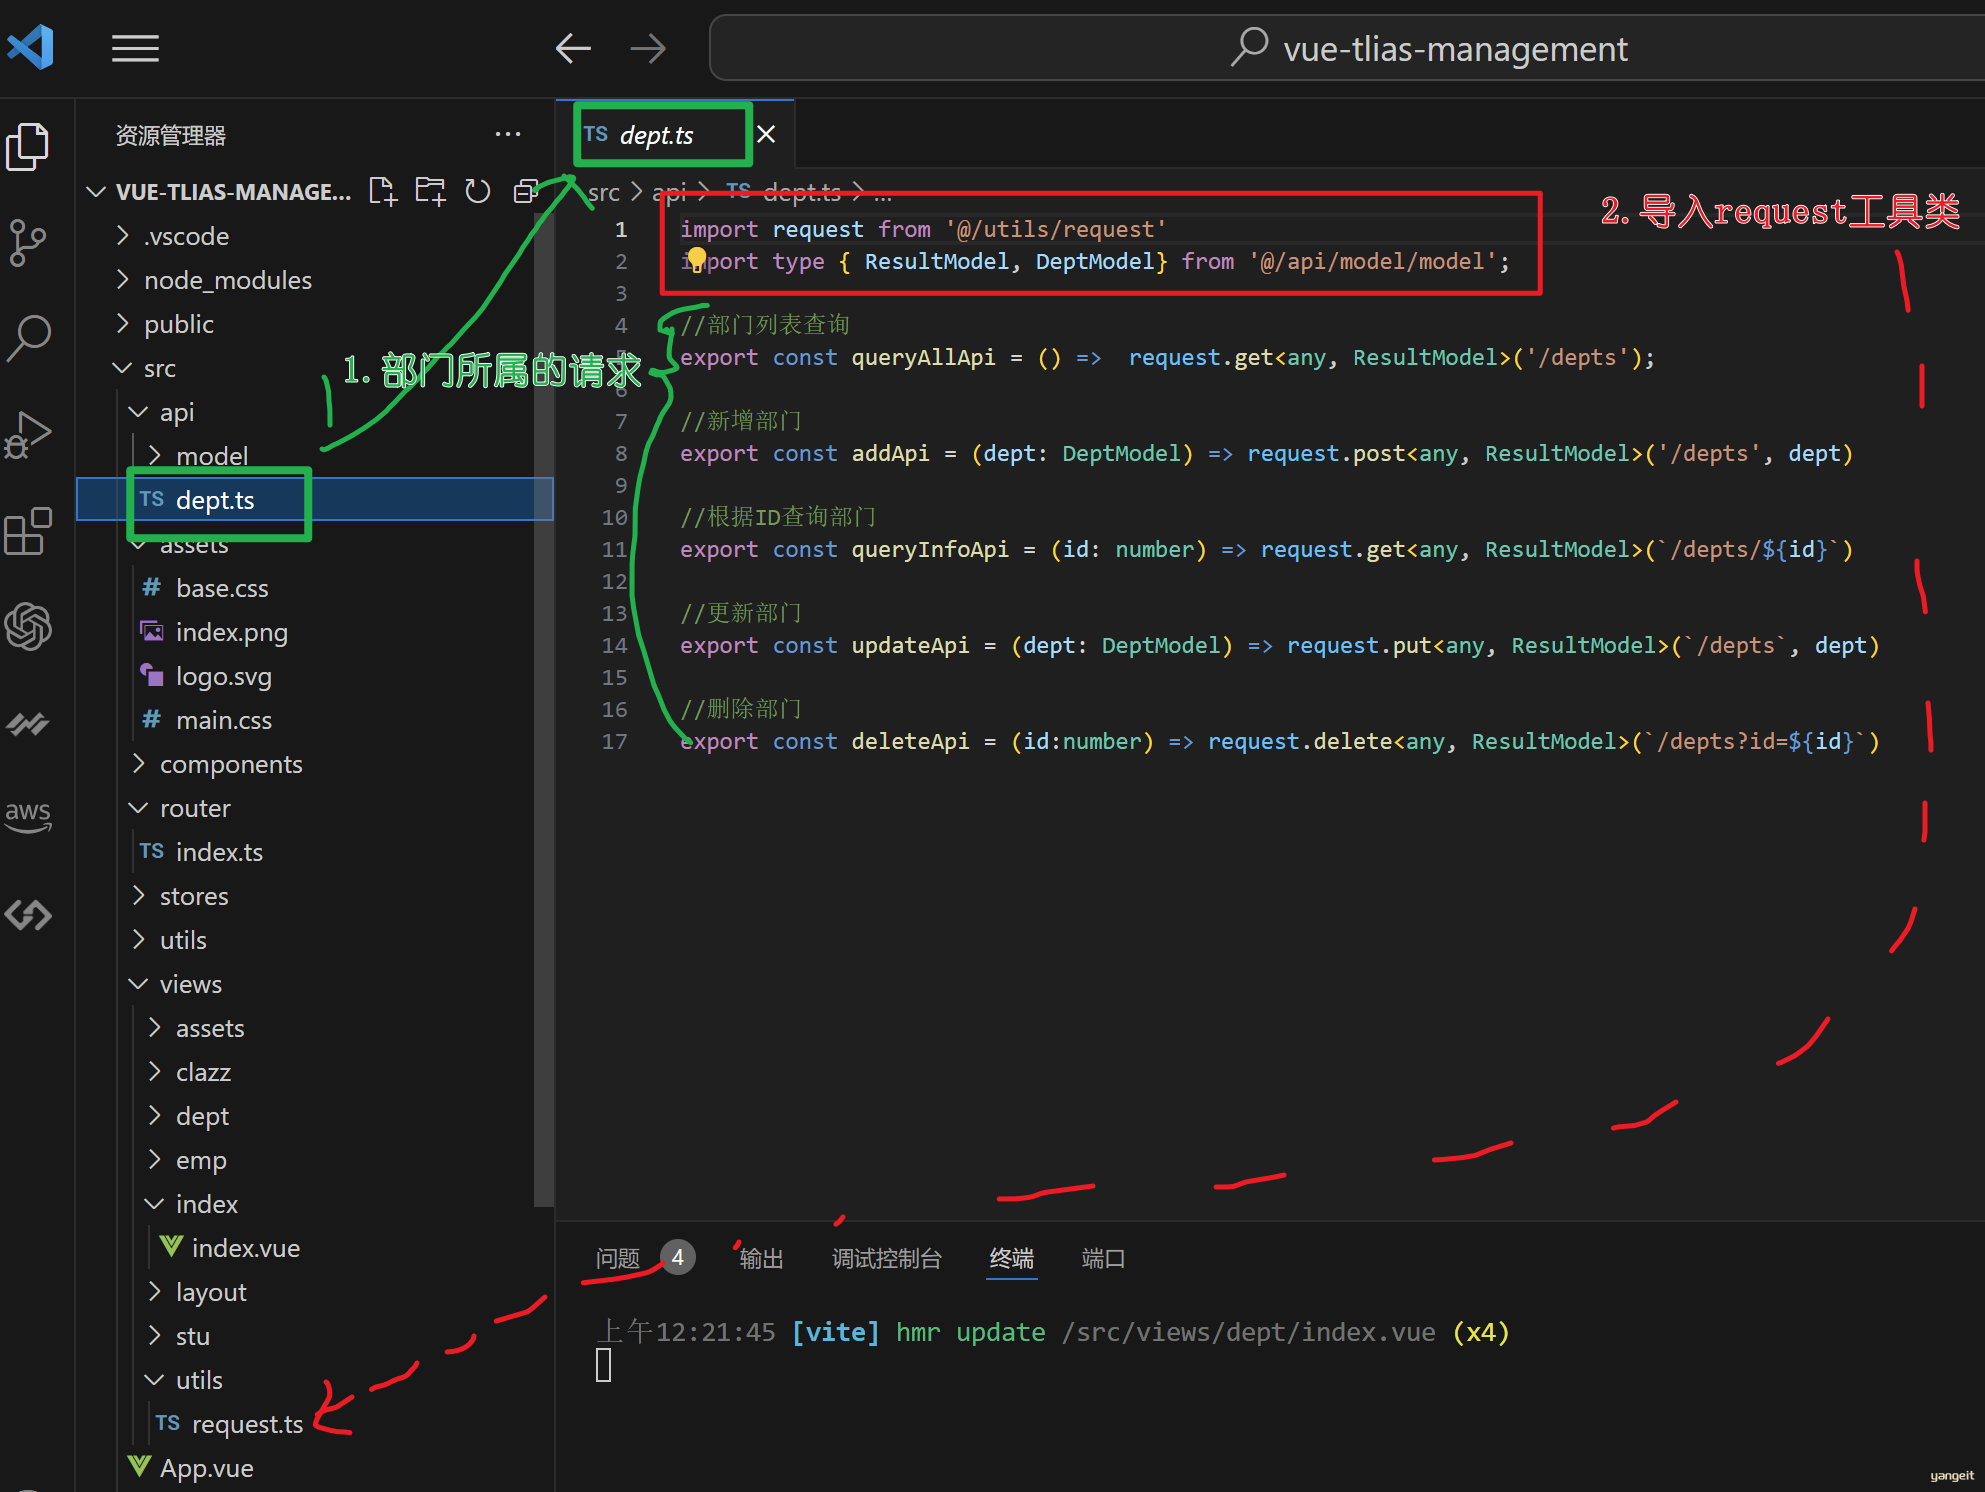This screenshot has width=1985, height=1492.
Task: Open the Run and Debug view
Action: [x=28, y=435]
